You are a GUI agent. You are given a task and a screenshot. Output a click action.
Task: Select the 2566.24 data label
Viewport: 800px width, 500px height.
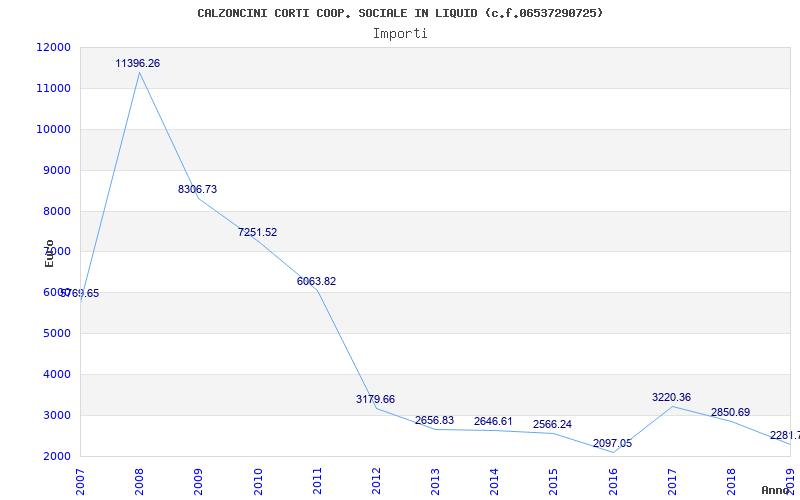553,424
